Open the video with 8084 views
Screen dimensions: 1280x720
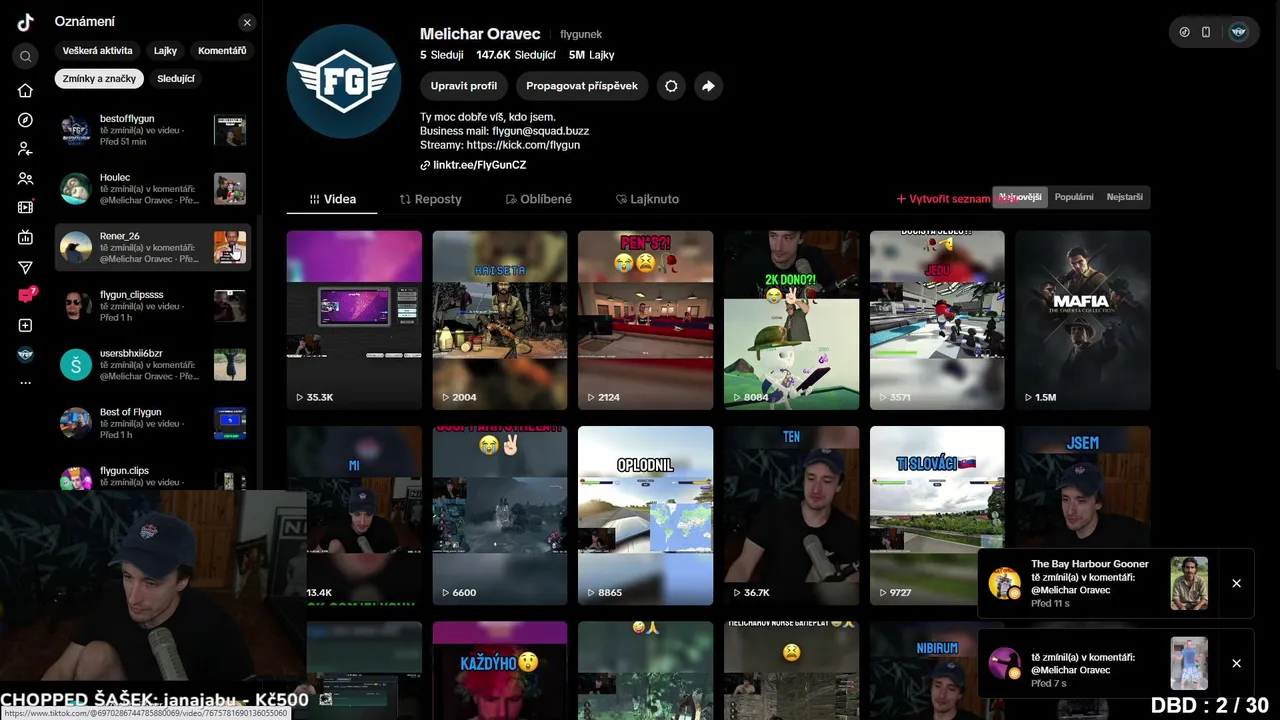[x=791, y=320]
